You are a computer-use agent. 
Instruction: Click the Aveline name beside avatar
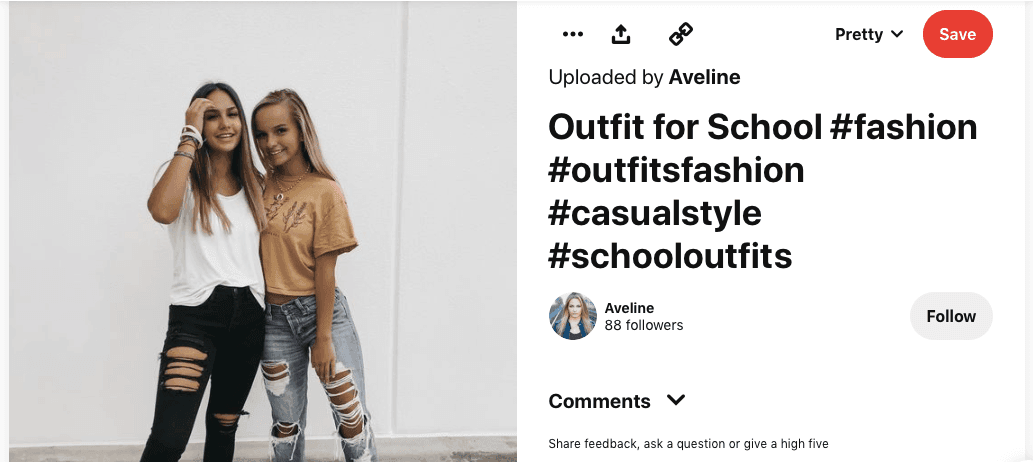click(629, 308)
